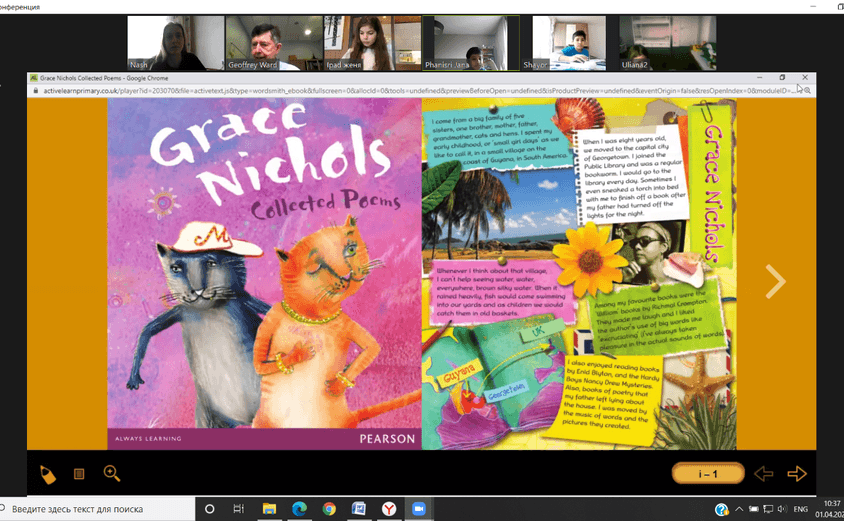This screenshot has height=521, width=844.
Task: Go to previous page with left arrow
Action: (763, 474)
